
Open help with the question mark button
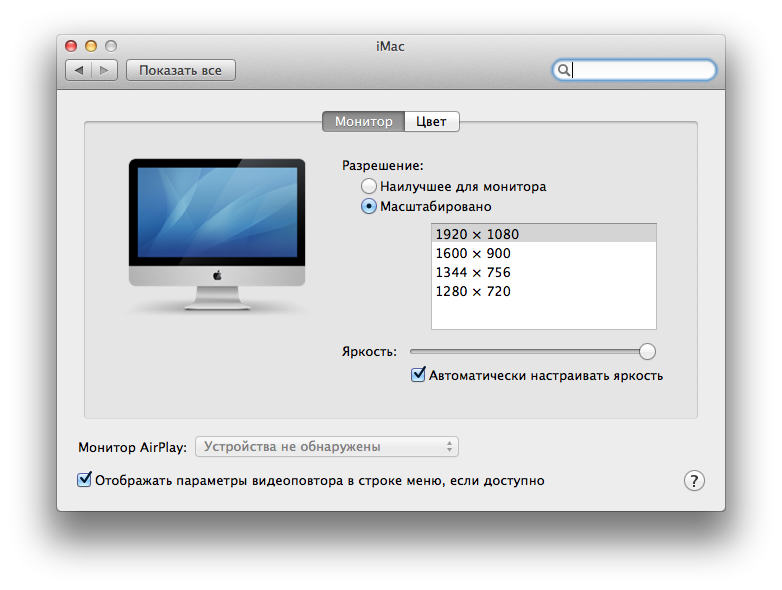pos(694,481)
